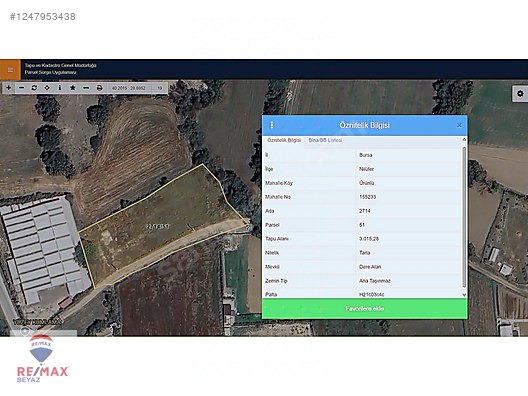Click the attribute panel's scroll-up arrow
Image resolution: width=528 pixels, height=396 pixels.
pyautogui.click(x=464, y=139)
